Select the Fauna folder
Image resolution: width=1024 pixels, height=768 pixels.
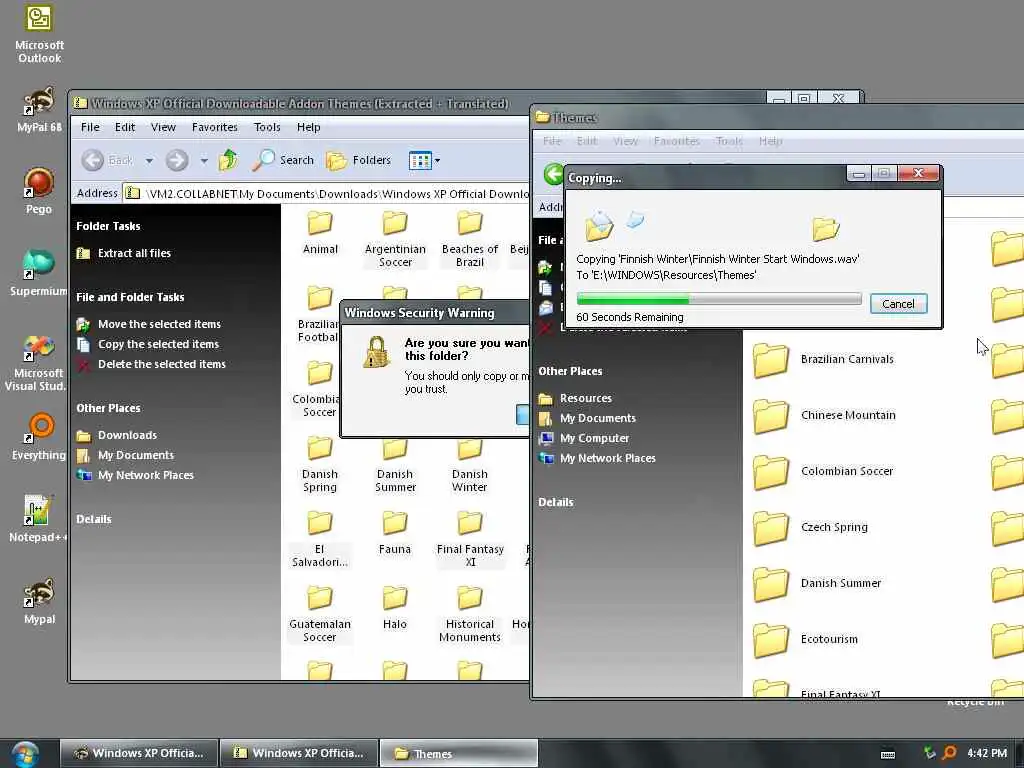click(x=395, y=533)
